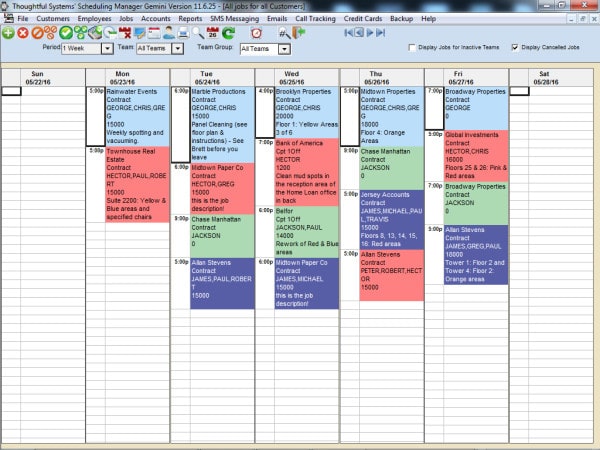This screenshot has height=450, width=600.
Task: Click the orange single cancel job icon
Action: [37, 33]
